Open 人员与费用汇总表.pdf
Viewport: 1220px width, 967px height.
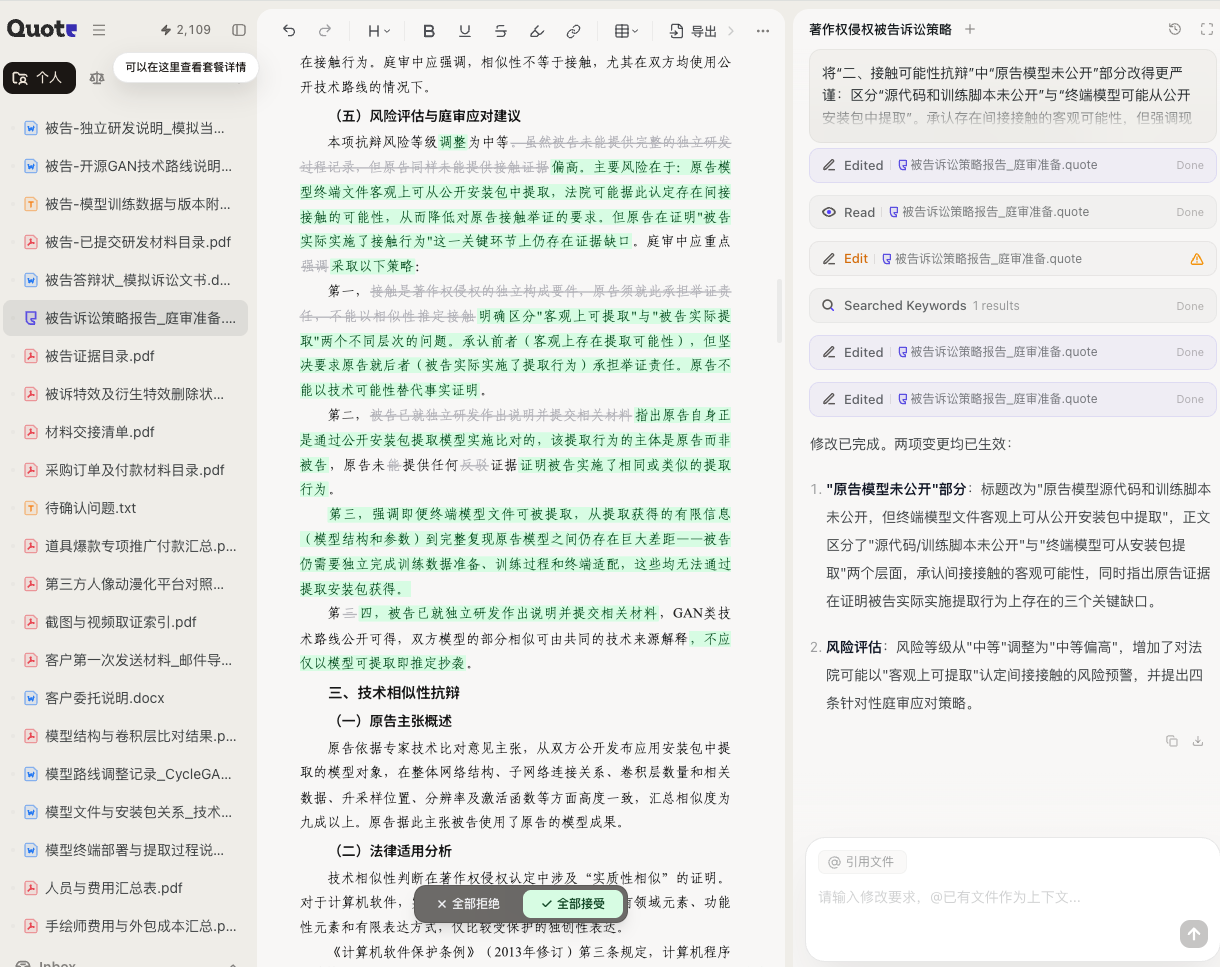tap(126, 888)
